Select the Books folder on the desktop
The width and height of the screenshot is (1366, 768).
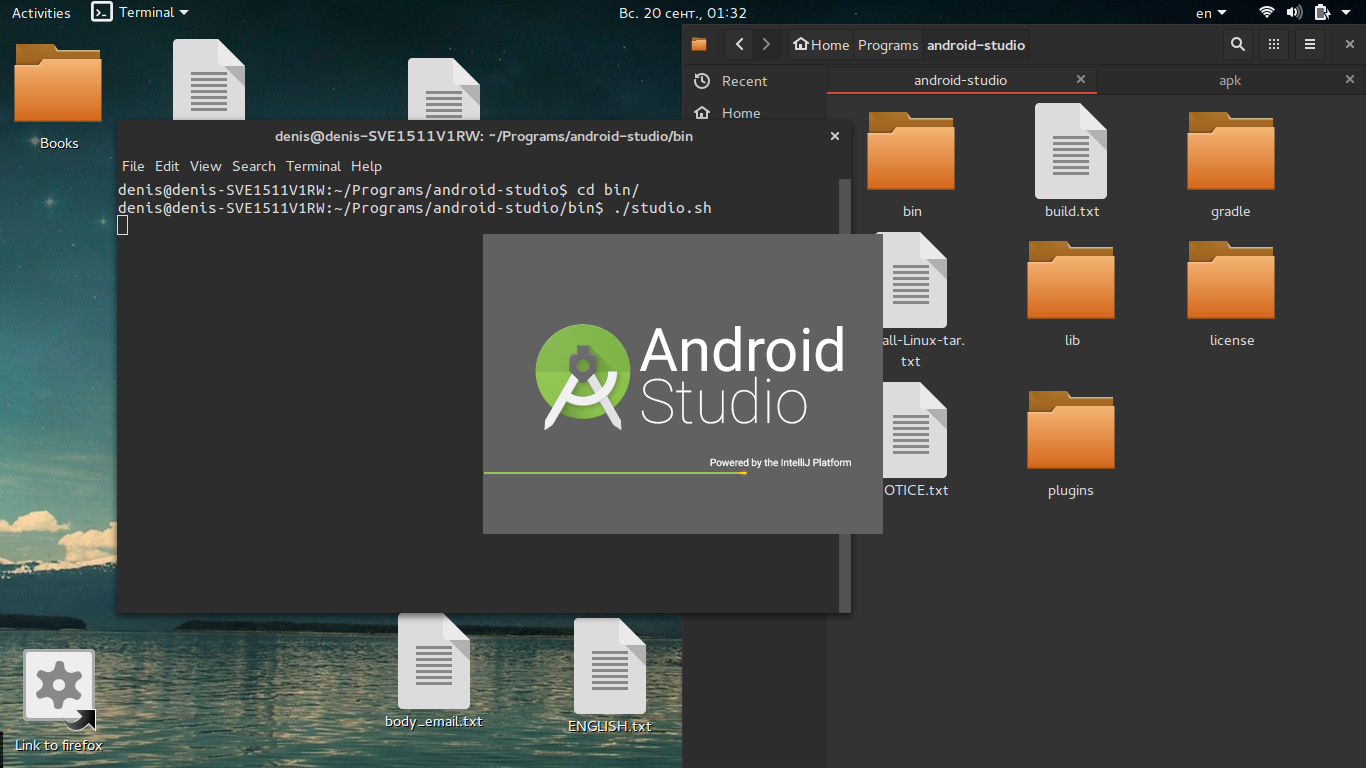59,97
